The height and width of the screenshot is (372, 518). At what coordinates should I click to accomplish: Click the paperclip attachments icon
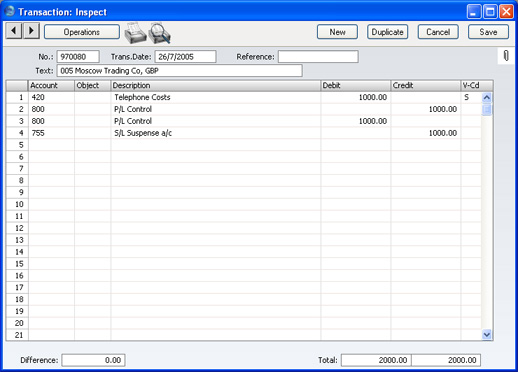tap(506, 56)
